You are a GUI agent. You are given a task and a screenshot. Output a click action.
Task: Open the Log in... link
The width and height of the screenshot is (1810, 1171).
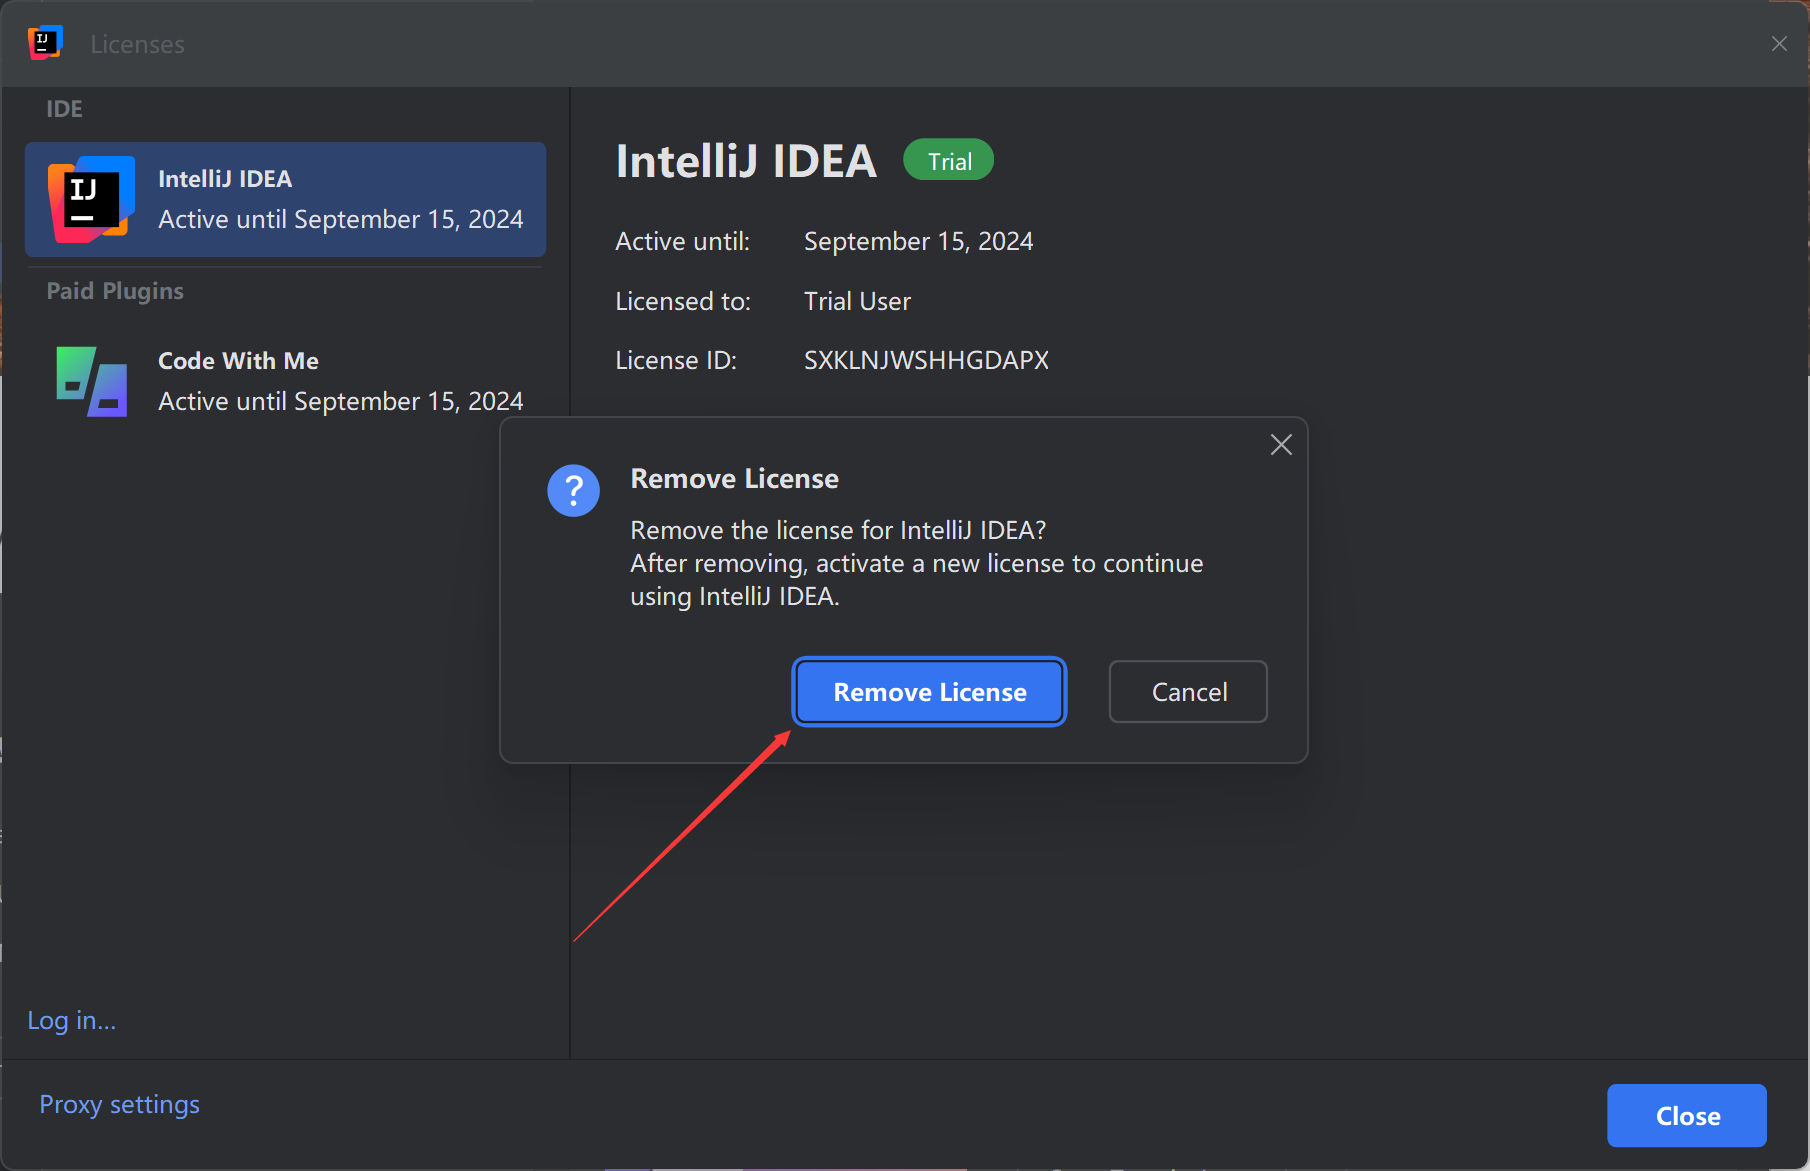pyautogui.click(x=72, y=1020)
